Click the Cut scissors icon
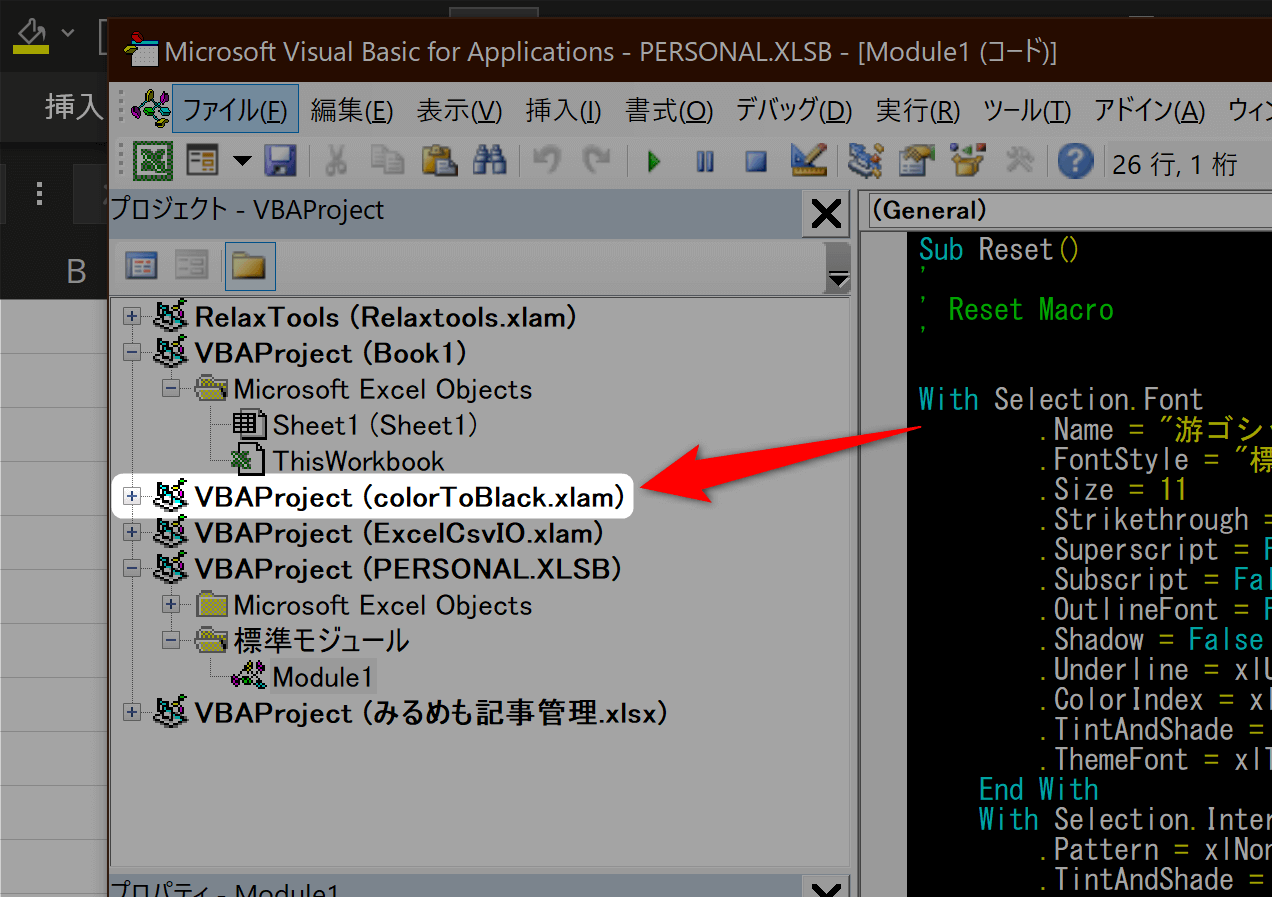 pyautogui.click(x=336, y=160)
